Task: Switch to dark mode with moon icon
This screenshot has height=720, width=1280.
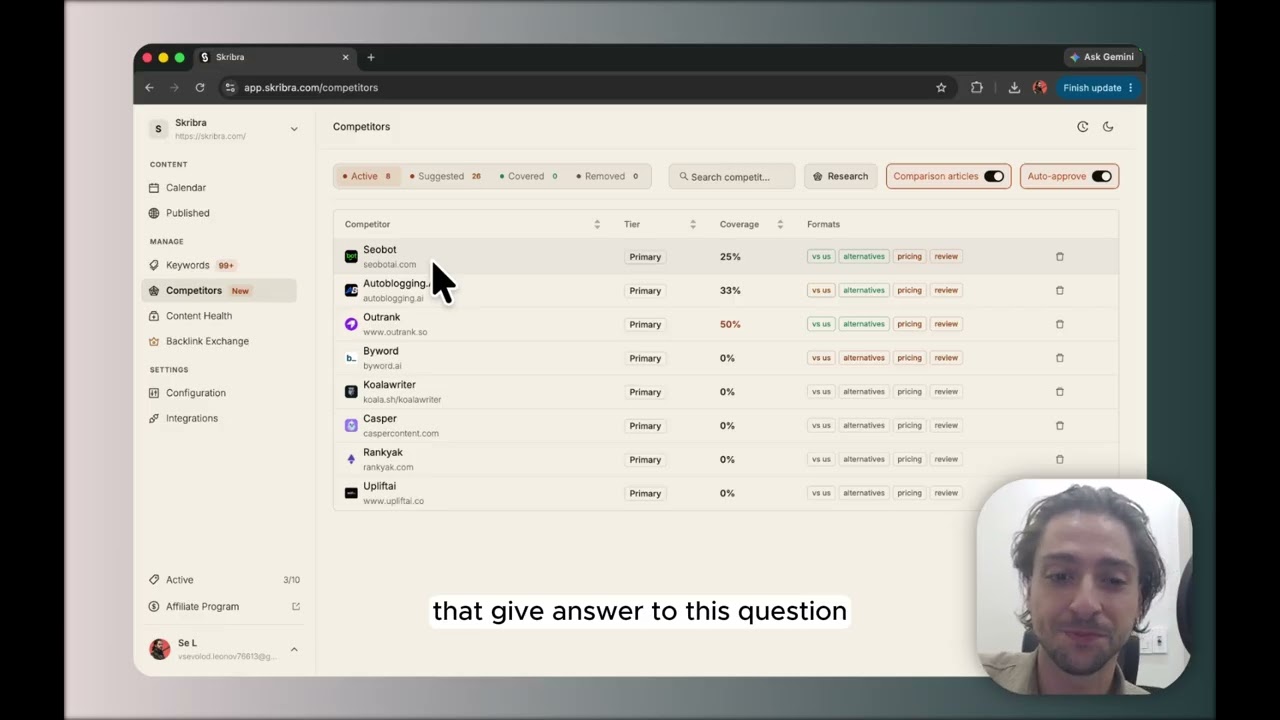Action: (x=1108, y=127)
